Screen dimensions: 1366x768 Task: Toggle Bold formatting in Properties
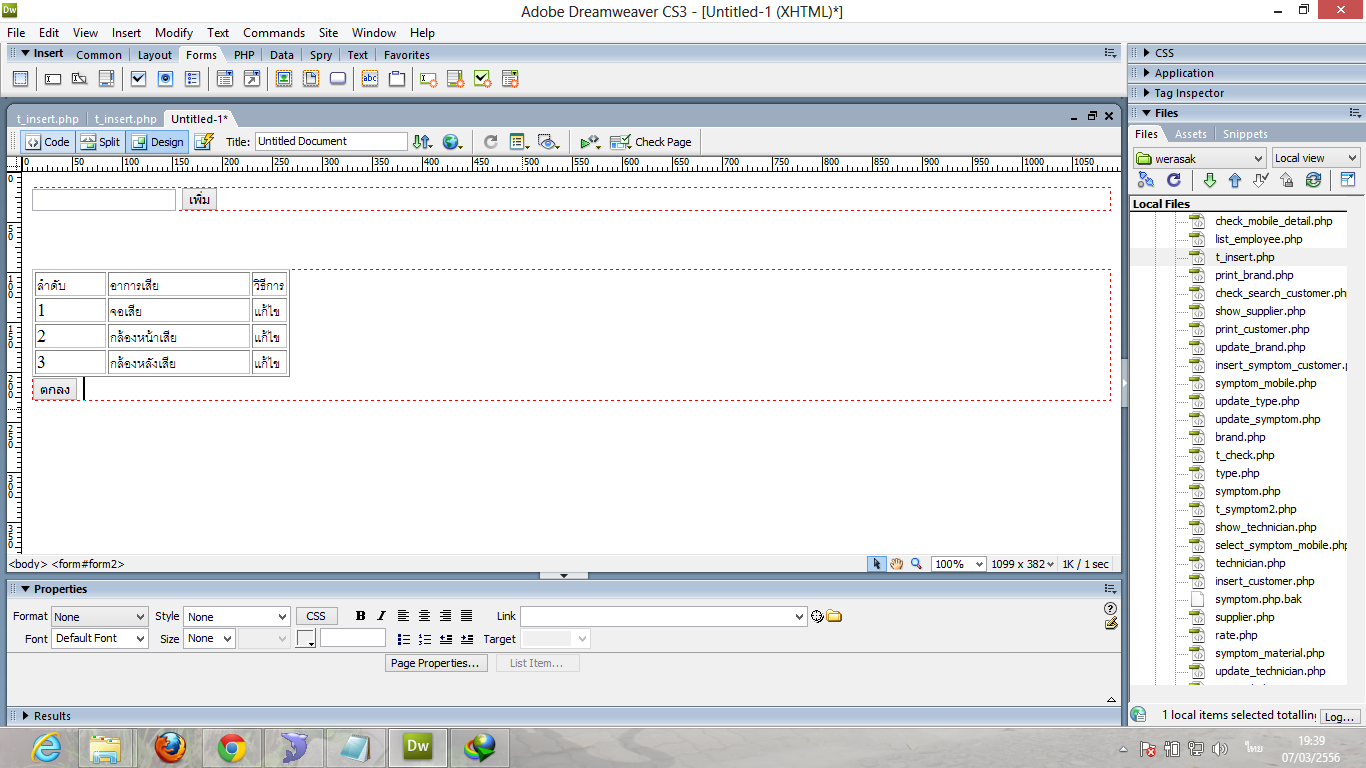pyautogui.click(x=361, y=616)
